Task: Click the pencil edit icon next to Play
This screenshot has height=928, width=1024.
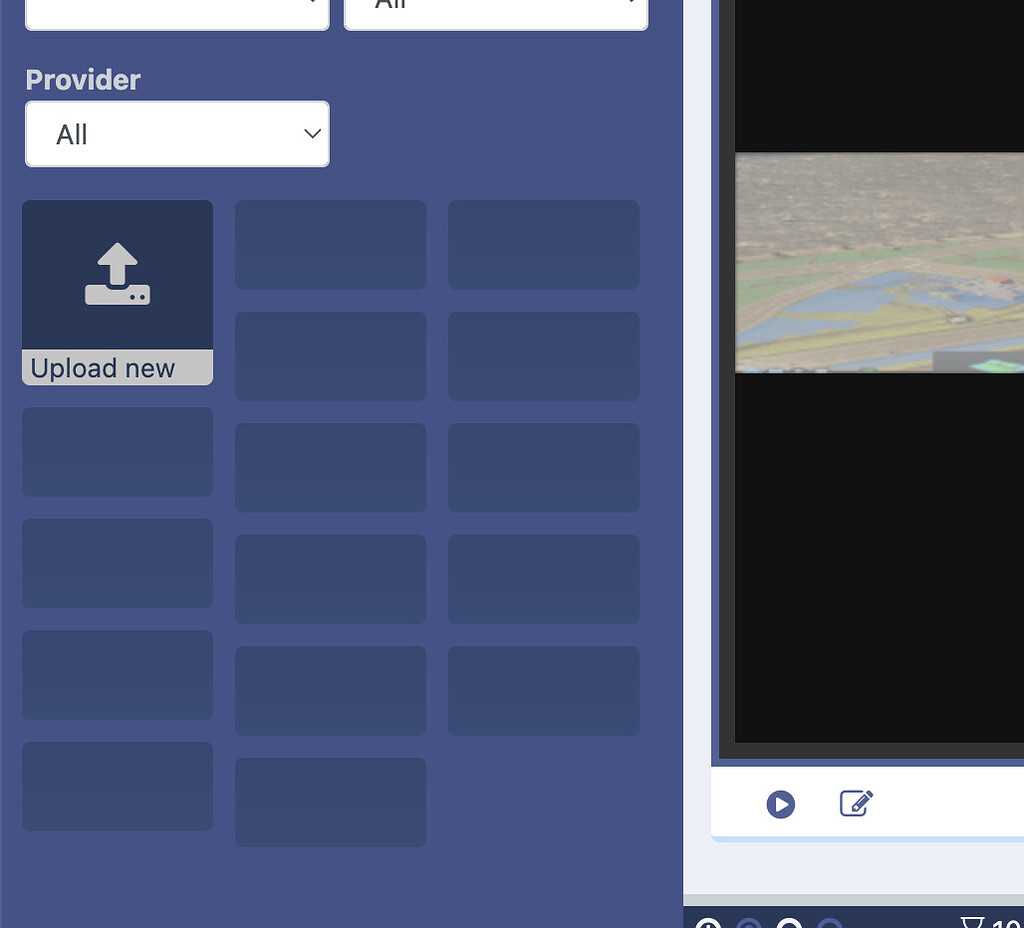Action: tap(855, 803)
